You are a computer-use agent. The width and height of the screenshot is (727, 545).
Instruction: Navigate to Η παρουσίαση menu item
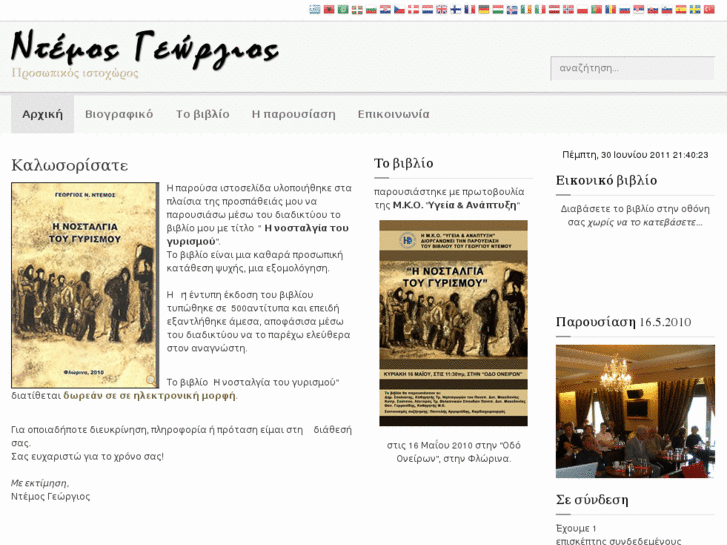pyautogui.click(x=293, y=114)
